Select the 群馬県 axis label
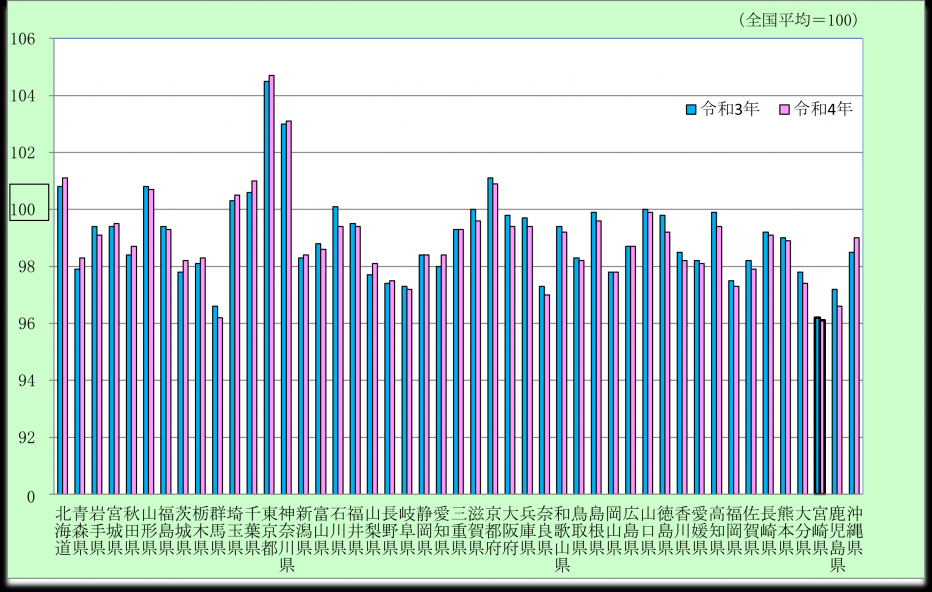 [x=218, y=531]
